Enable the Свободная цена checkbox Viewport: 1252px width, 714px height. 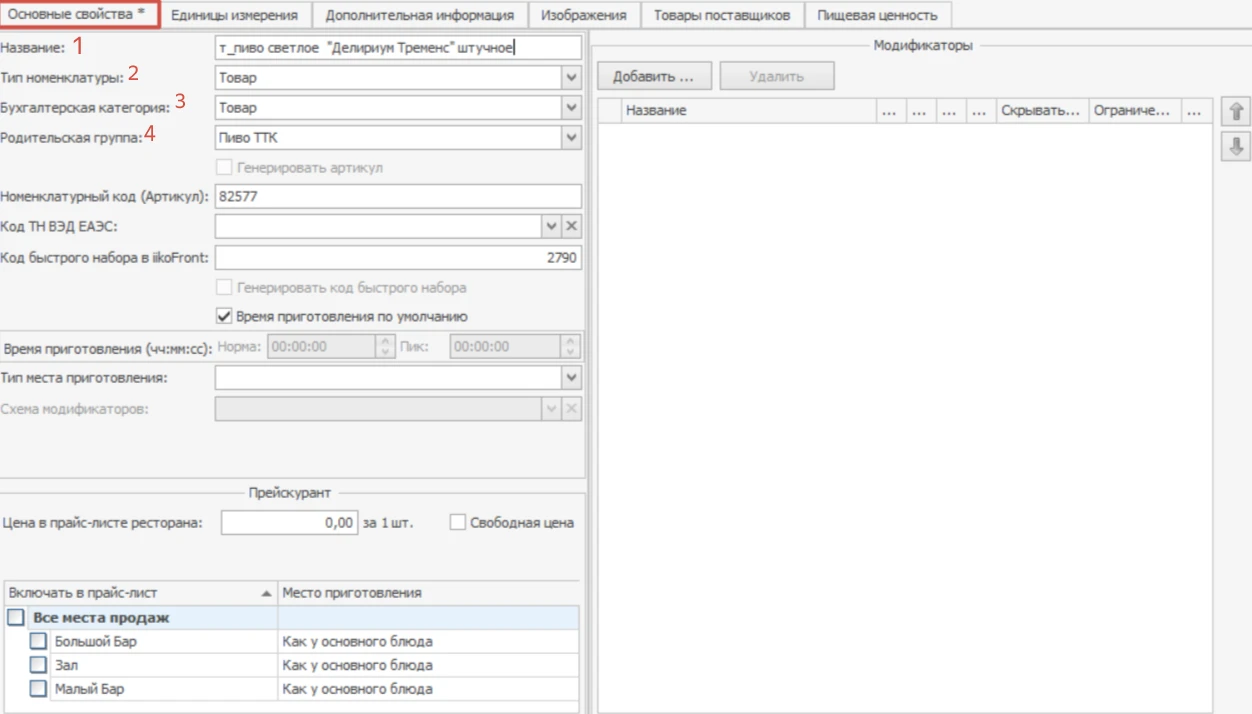tap(458, 522)
